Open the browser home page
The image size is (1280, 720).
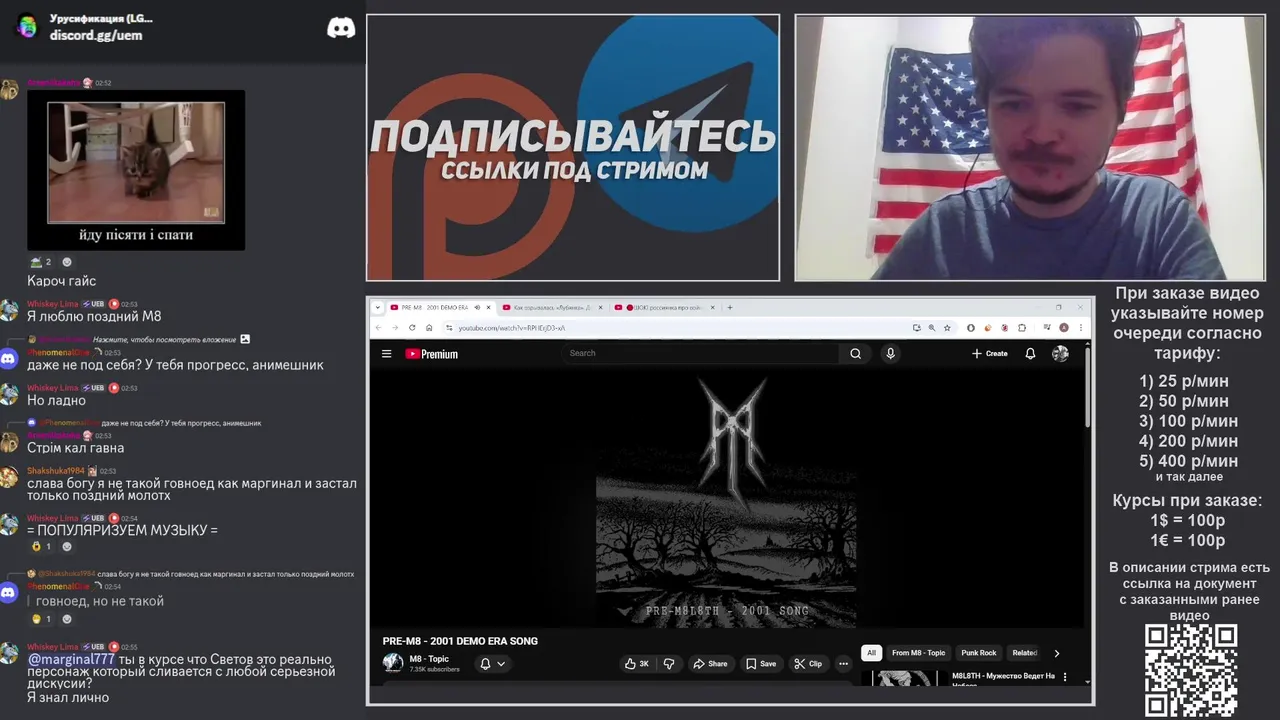pos(429,327)
